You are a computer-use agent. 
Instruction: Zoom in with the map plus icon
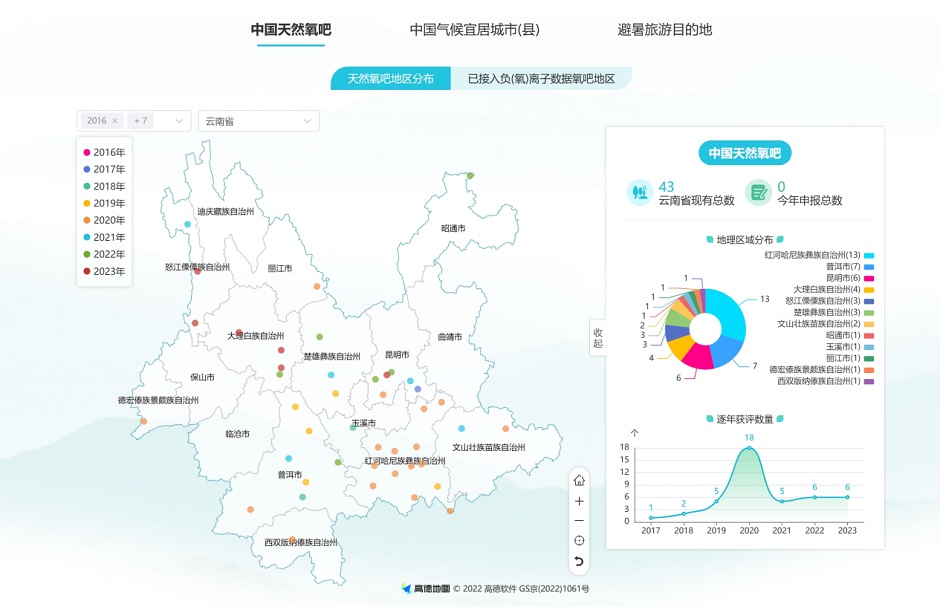(579, 501)
